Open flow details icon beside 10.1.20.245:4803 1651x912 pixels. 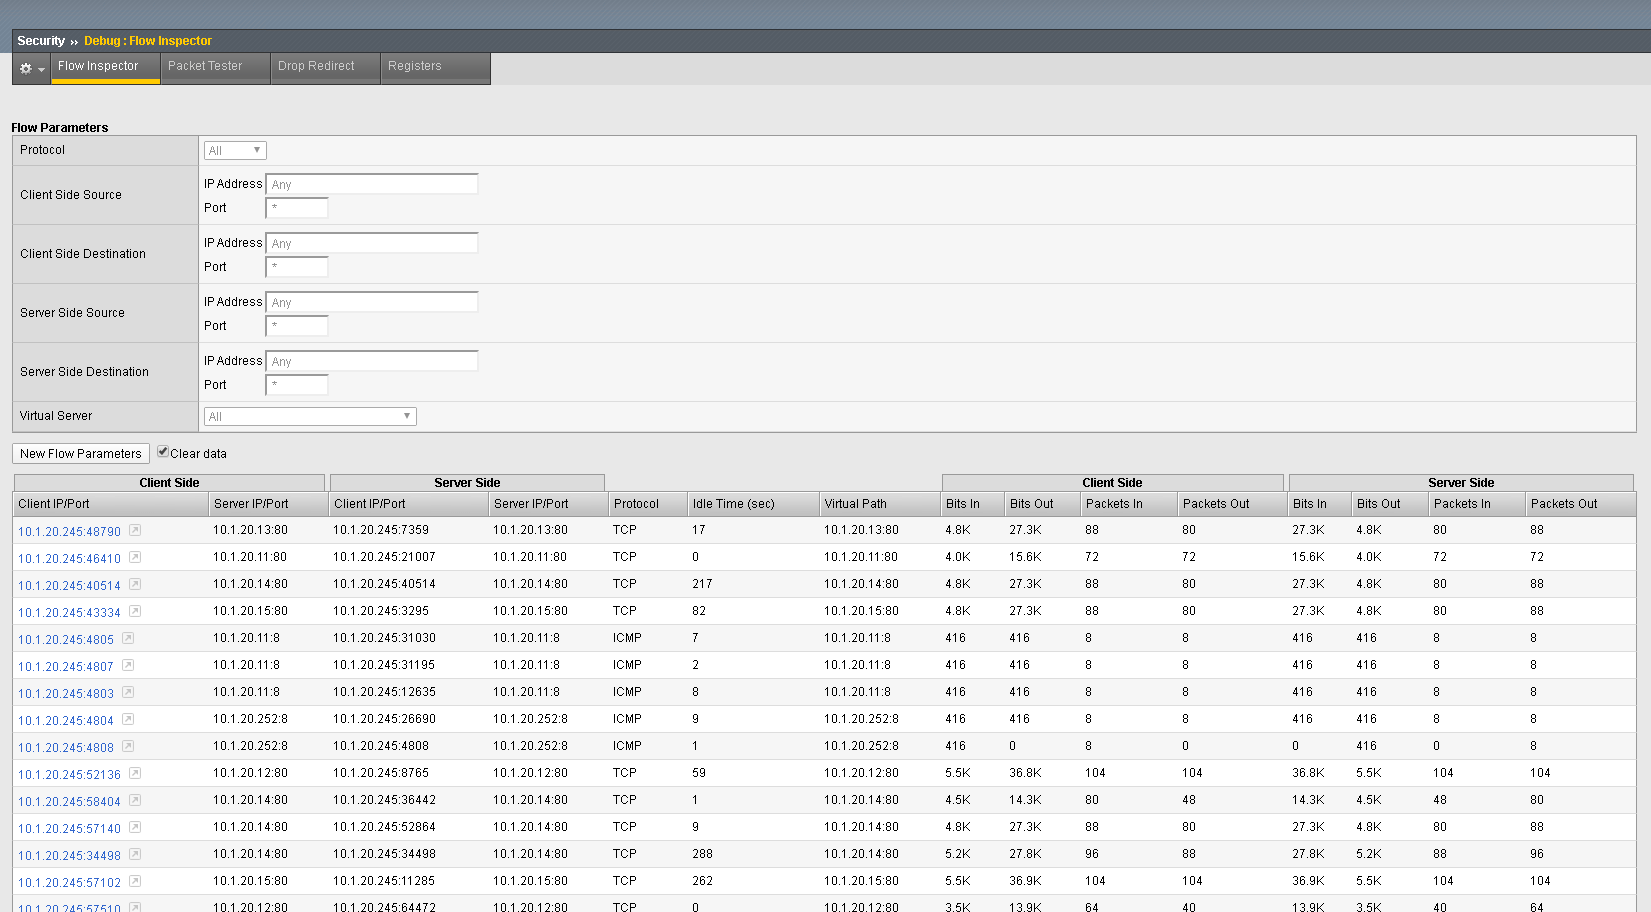coord(128,692)
